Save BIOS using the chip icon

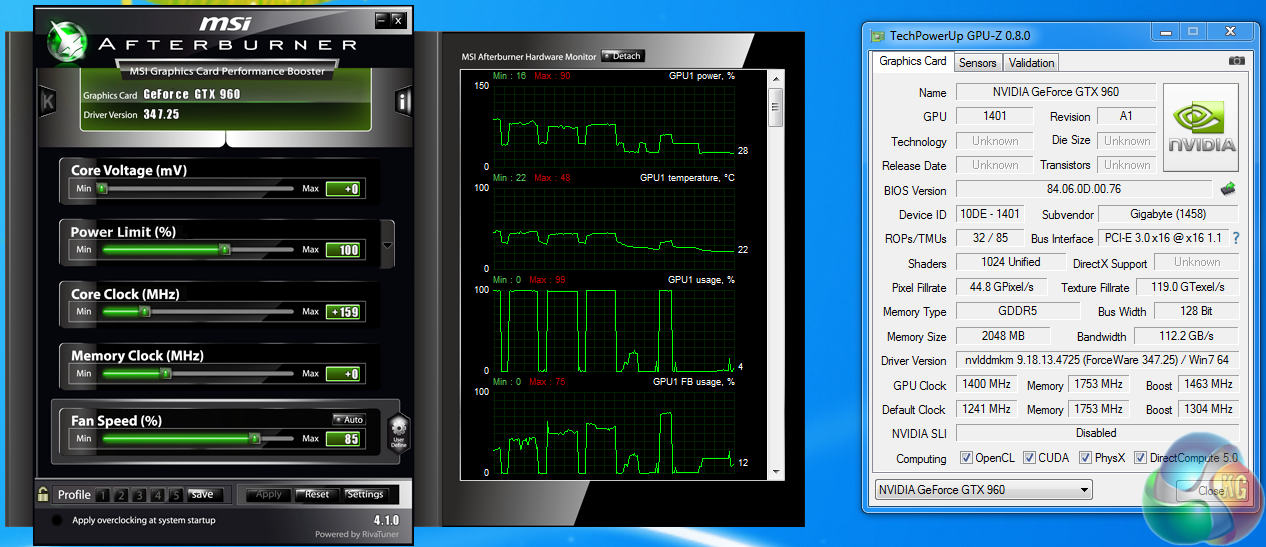click(x=1229, y=188)
